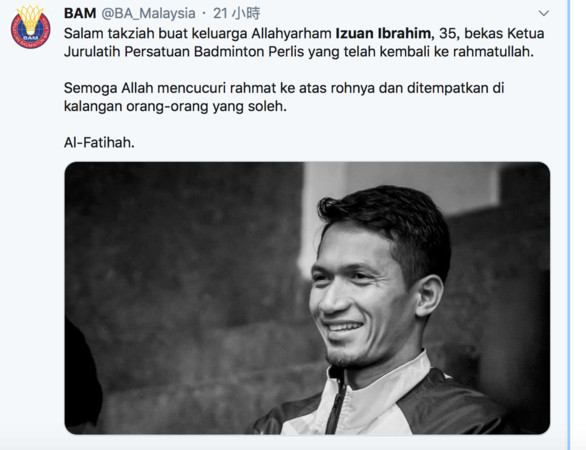Click the yellow shuttlecock in the BAM logo

30,19
